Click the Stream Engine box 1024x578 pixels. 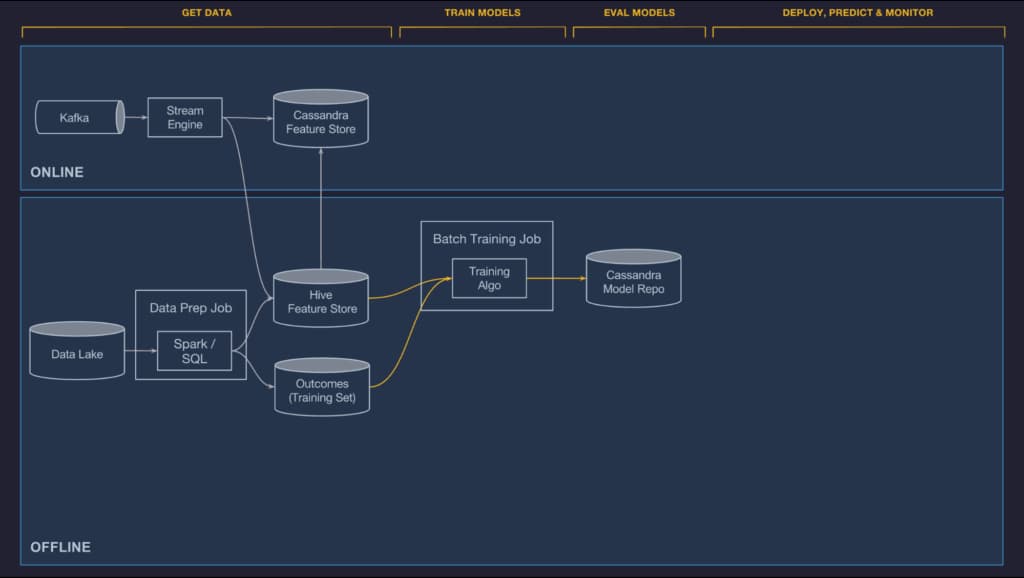pyautogui.click(x=185, y=118)
